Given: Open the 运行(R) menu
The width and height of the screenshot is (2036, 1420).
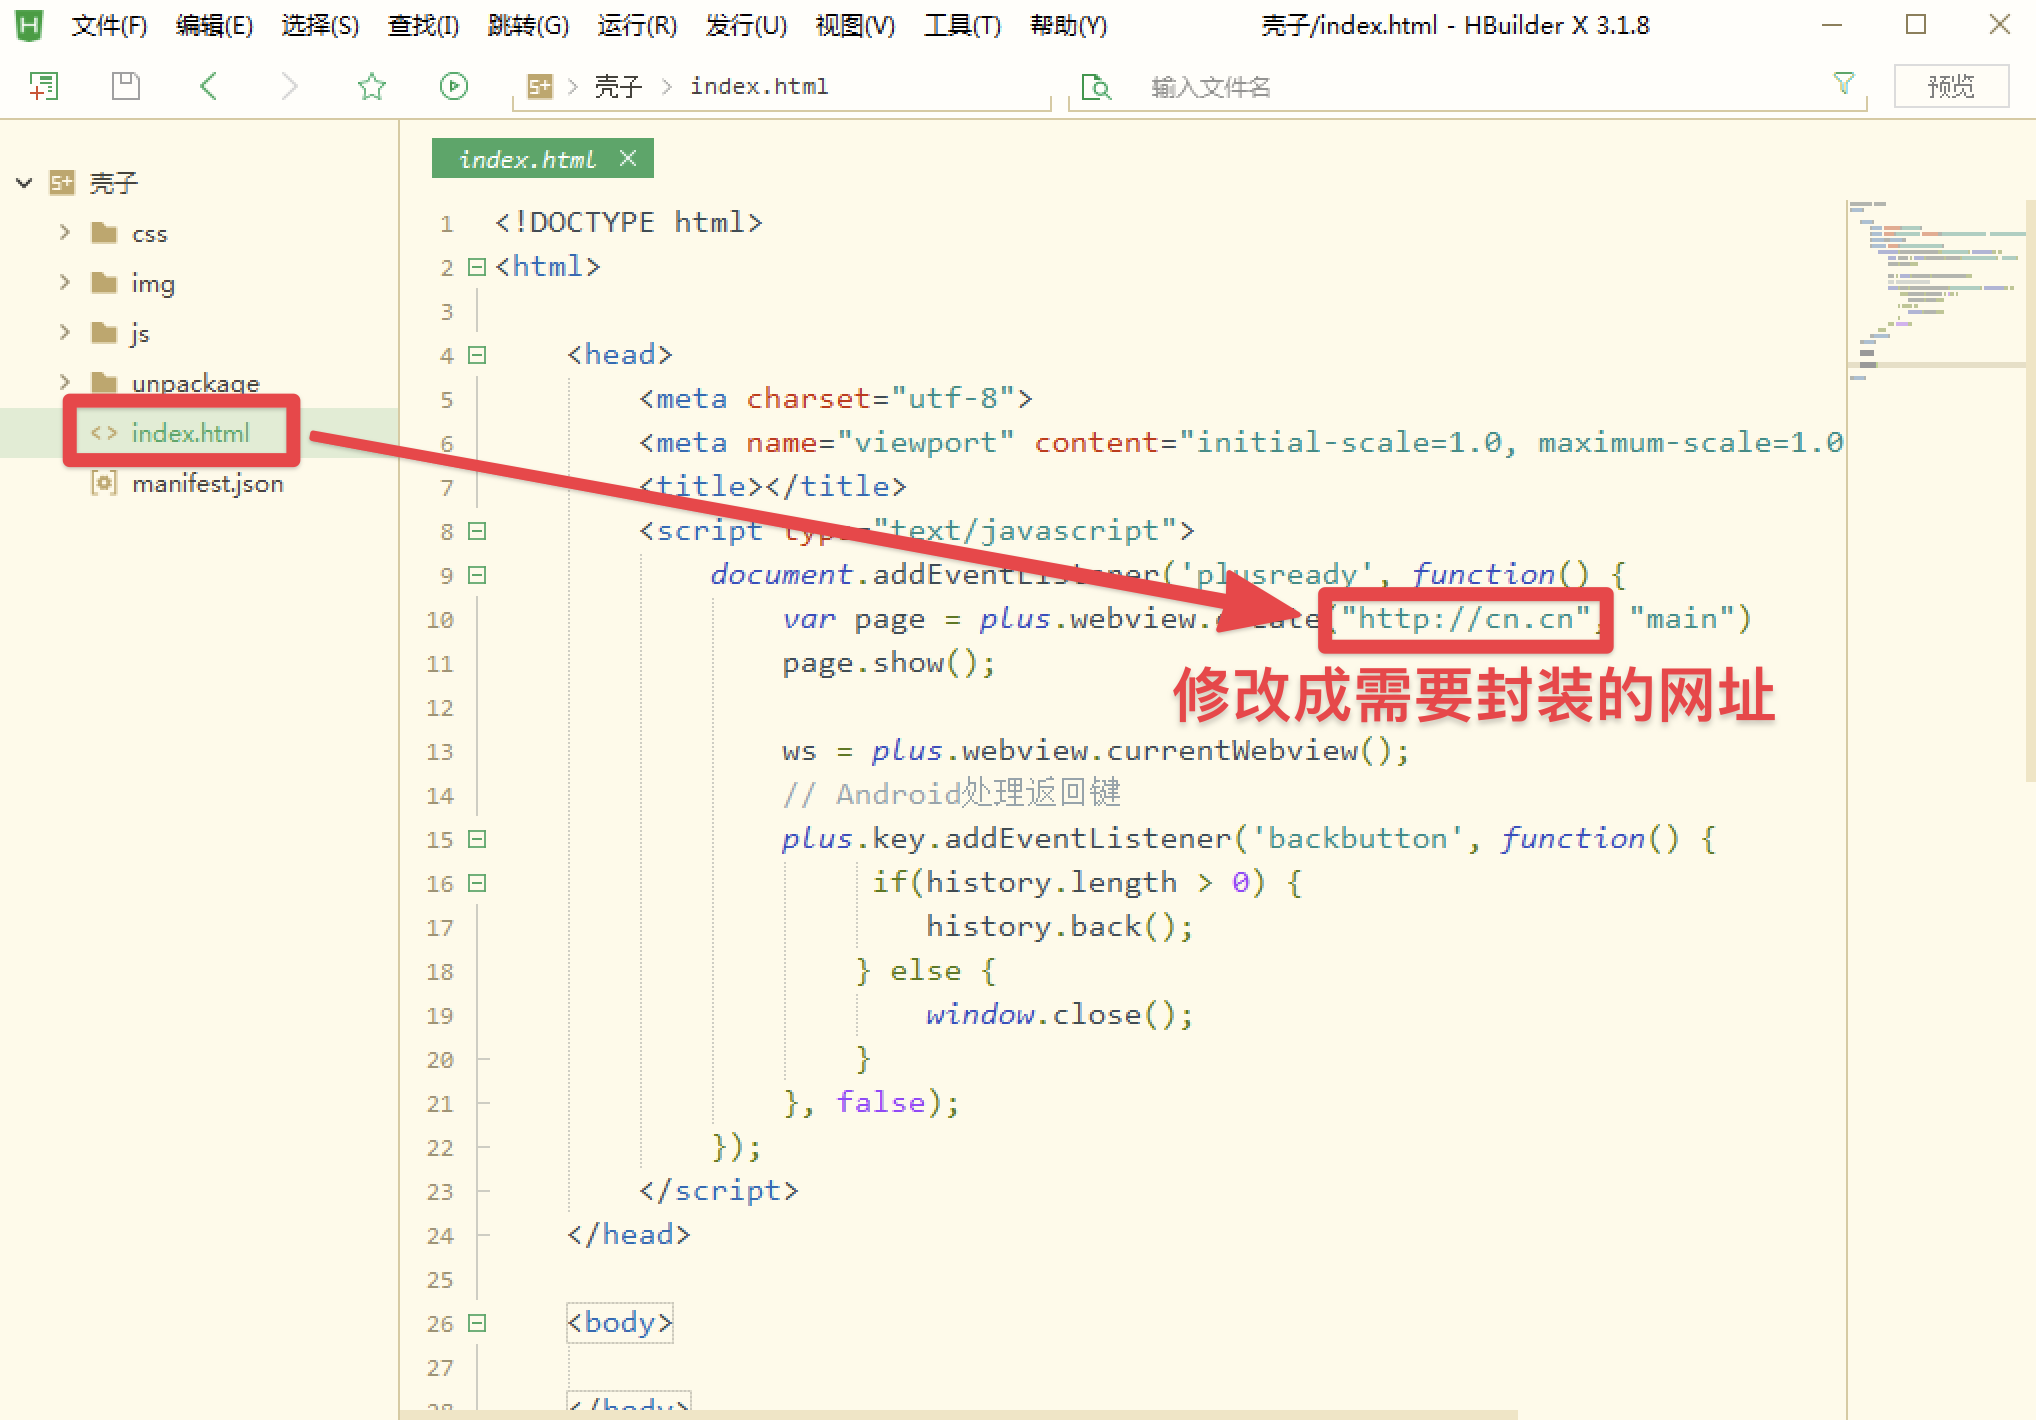Looking at the screenshot, I should [x=636, y=25].
